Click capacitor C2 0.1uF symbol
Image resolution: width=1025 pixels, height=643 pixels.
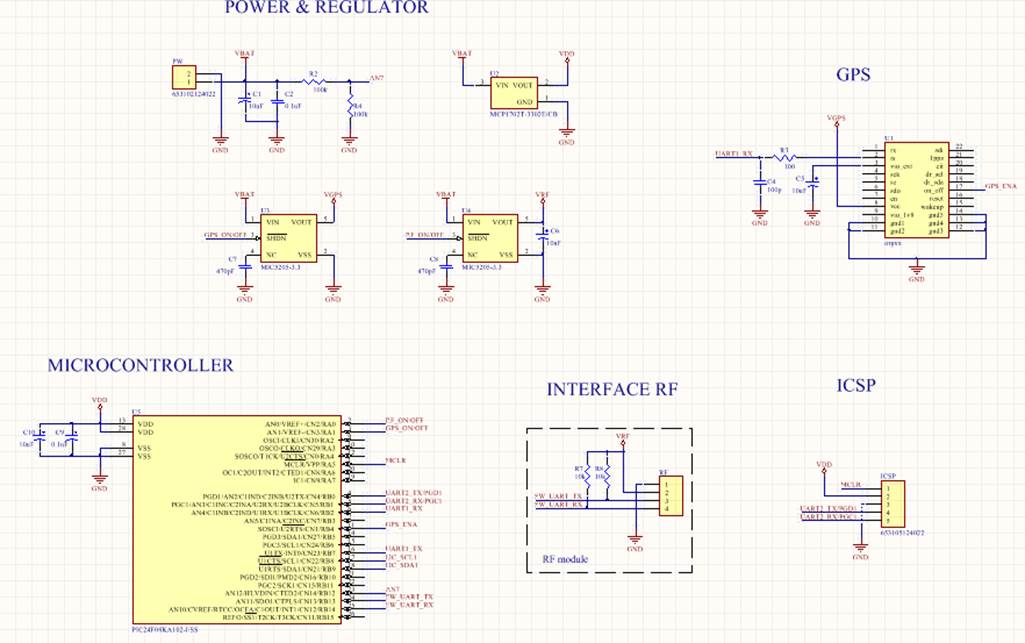[277, 101]
